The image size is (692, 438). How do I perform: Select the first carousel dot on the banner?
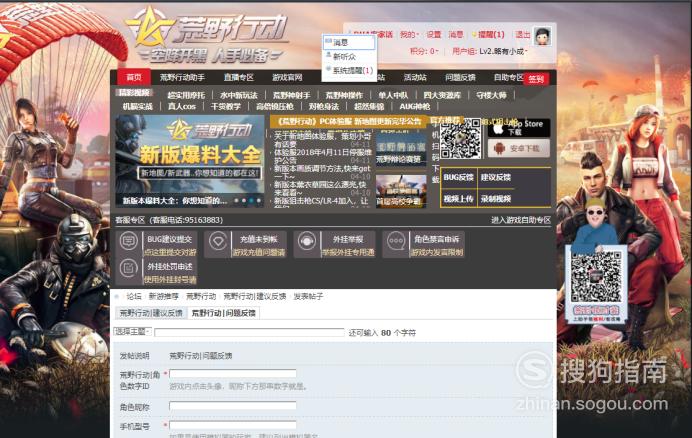[237, 200]
